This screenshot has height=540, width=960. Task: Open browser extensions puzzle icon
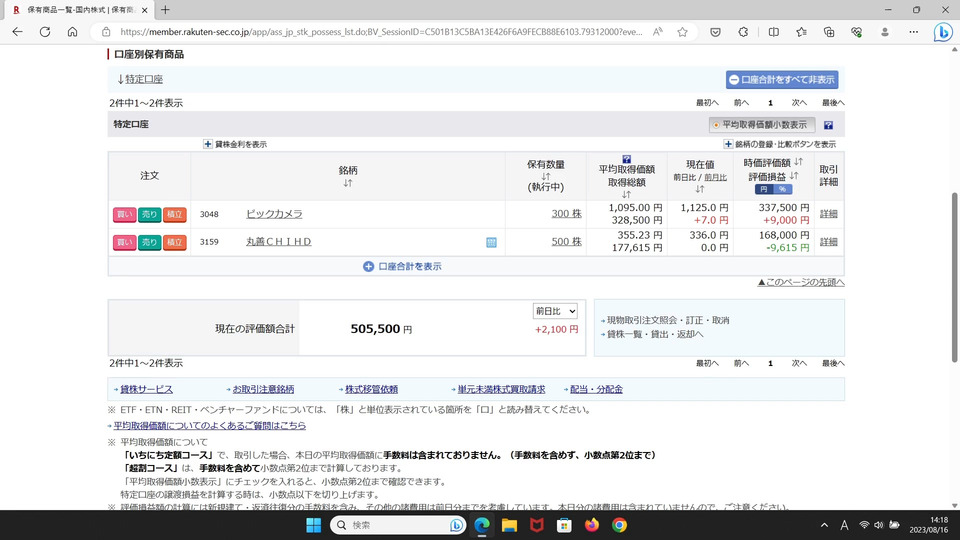pos(743,32)
